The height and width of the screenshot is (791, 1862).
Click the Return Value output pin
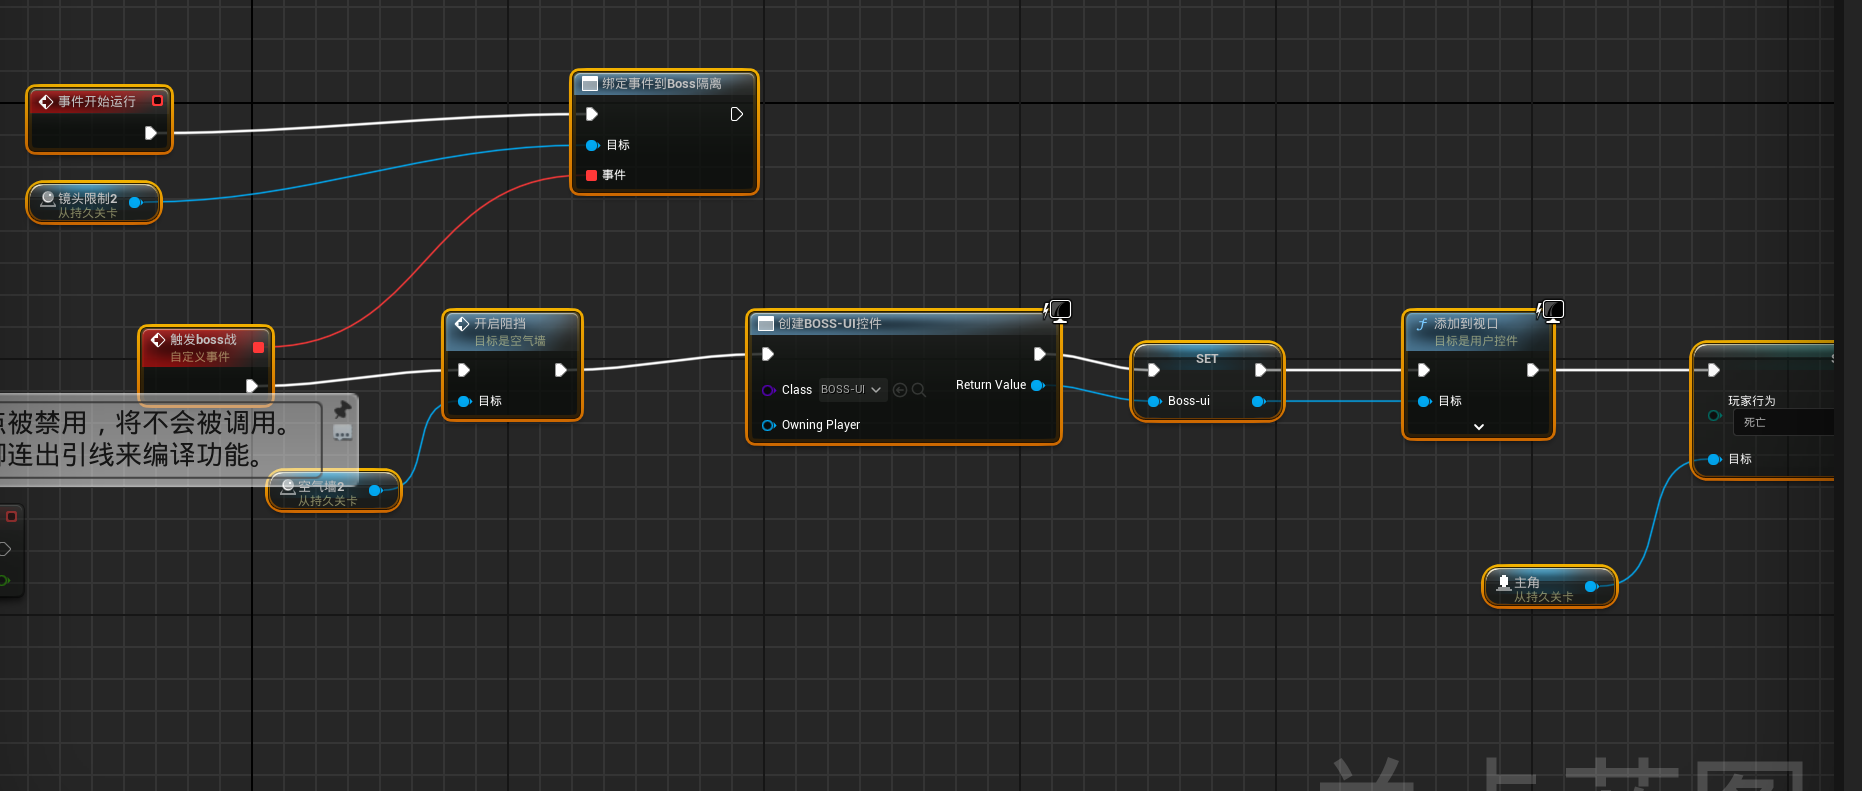1038,385
